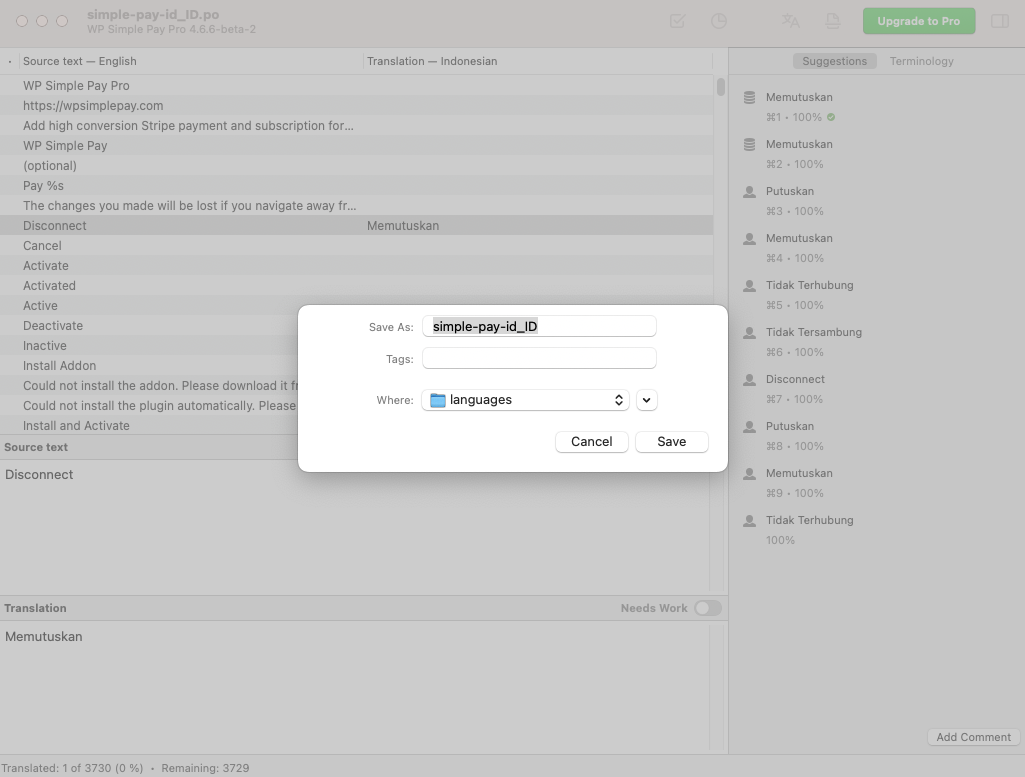Select the person icon next to Putuskan suggestion

point(749,191)
